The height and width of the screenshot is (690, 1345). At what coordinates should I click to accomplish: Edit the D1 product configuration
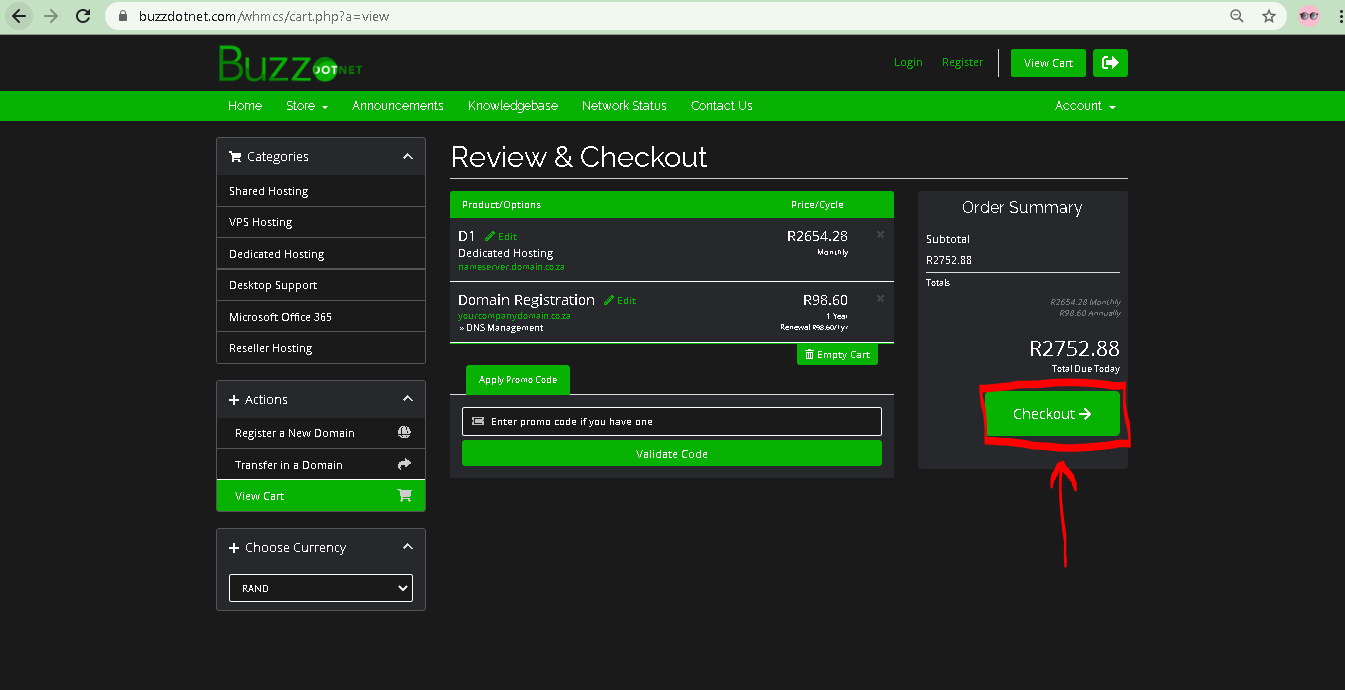501,237
